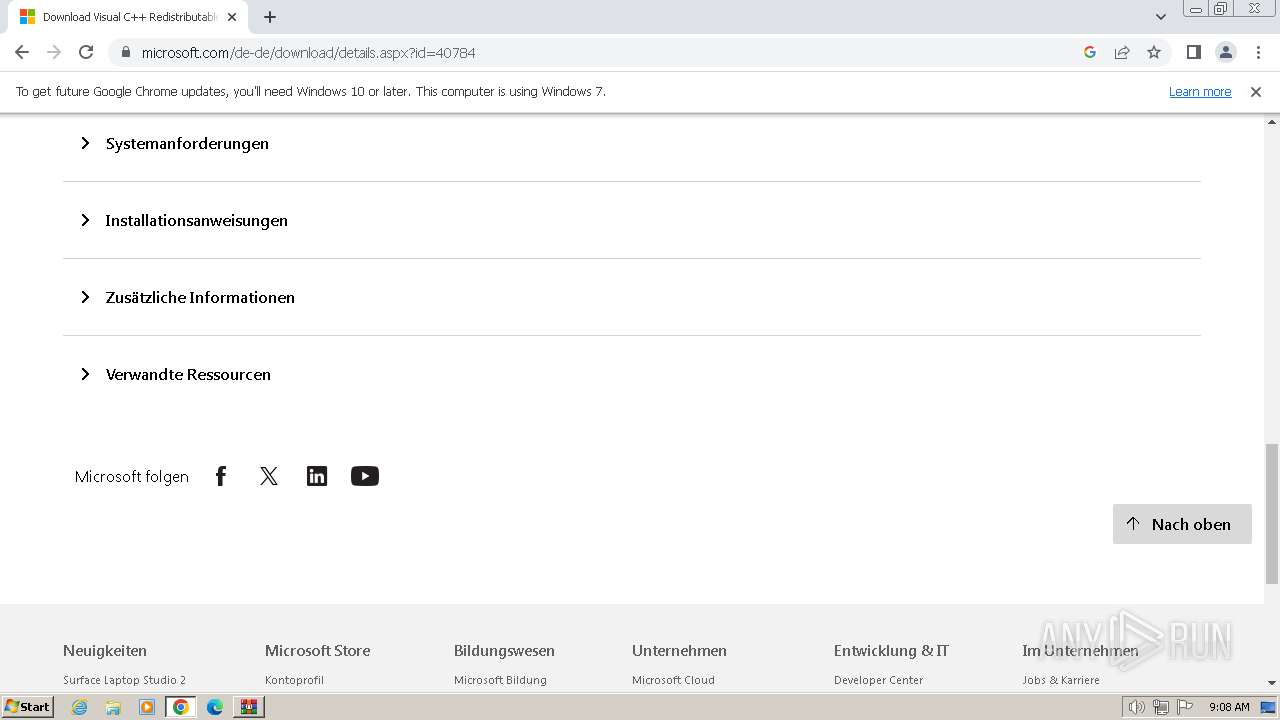This screenshot has width=1280, height=720.
Task: Open Microsoft's X (Twitter) page
Action: click(269, 476)
